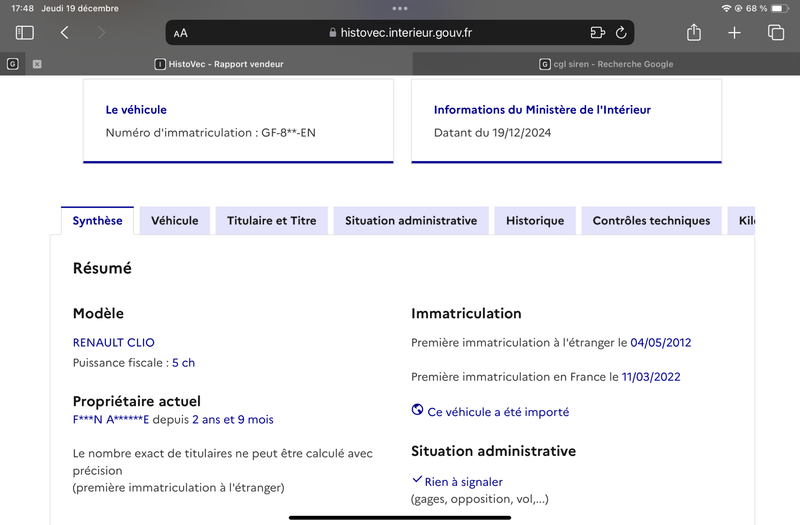Close the tab with the X icon
This screenshot has height=525, width=800.
pyautogui.click(x=37, y=64)
